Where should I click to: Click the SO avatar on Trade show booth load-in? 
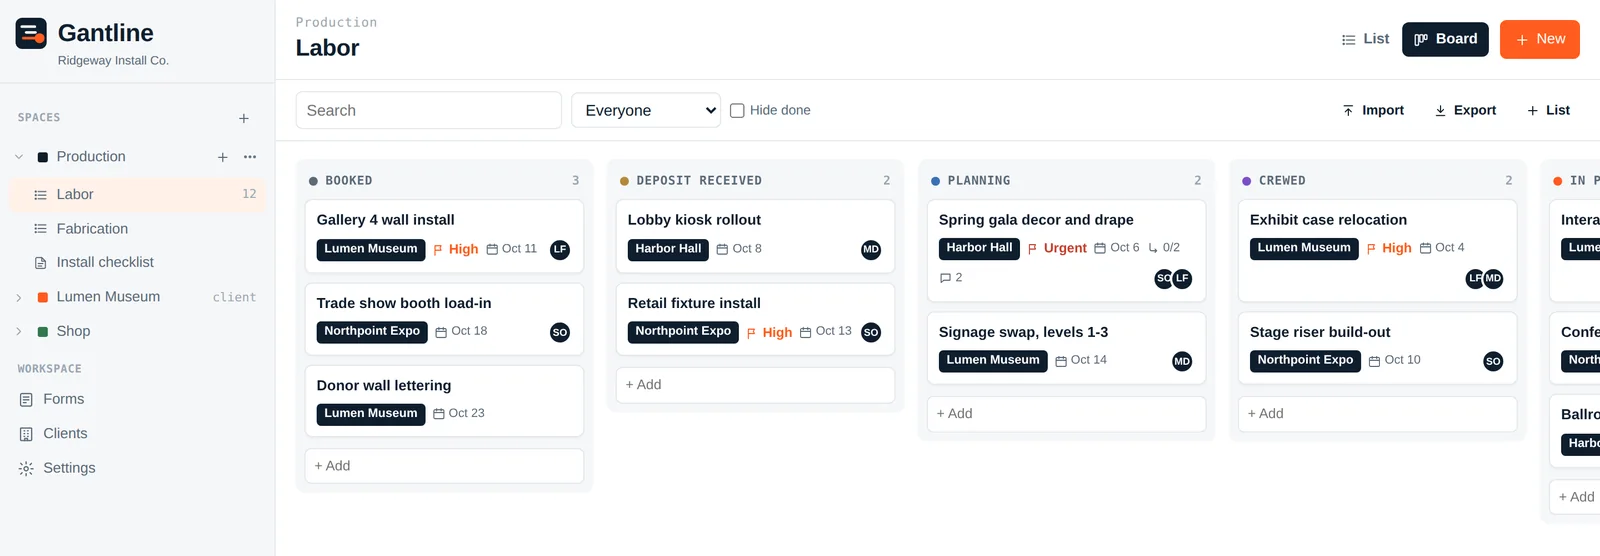coord(560,332)
